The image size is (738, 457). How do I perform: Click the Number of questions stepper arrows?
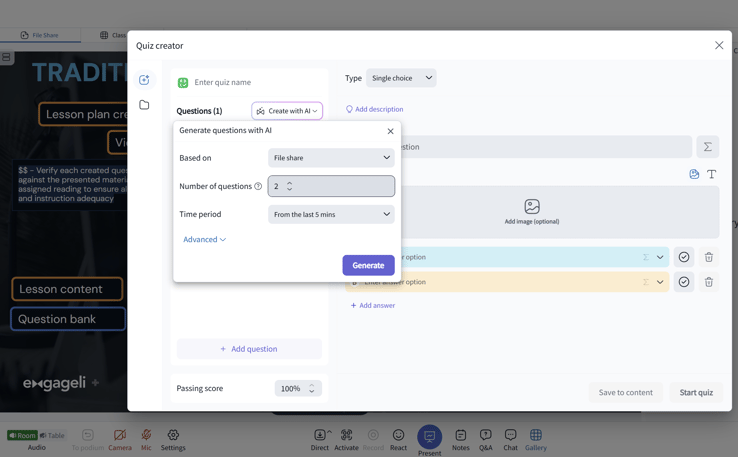(289, 186)
